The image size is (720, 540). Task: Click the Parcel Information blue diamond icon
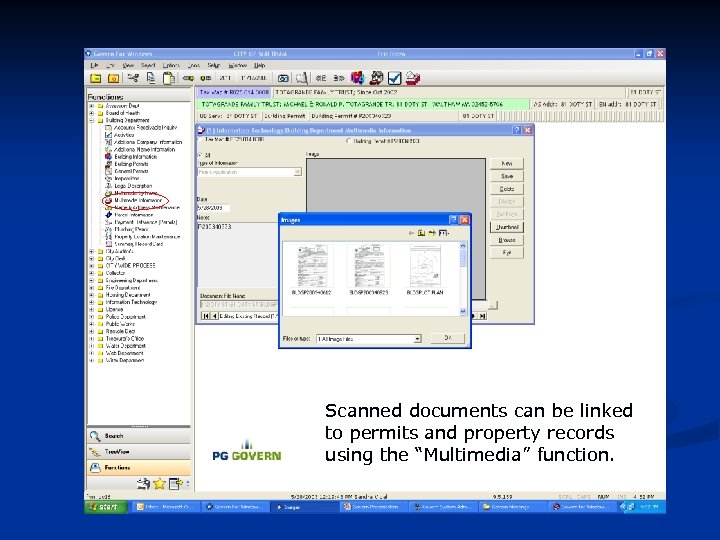109,214
